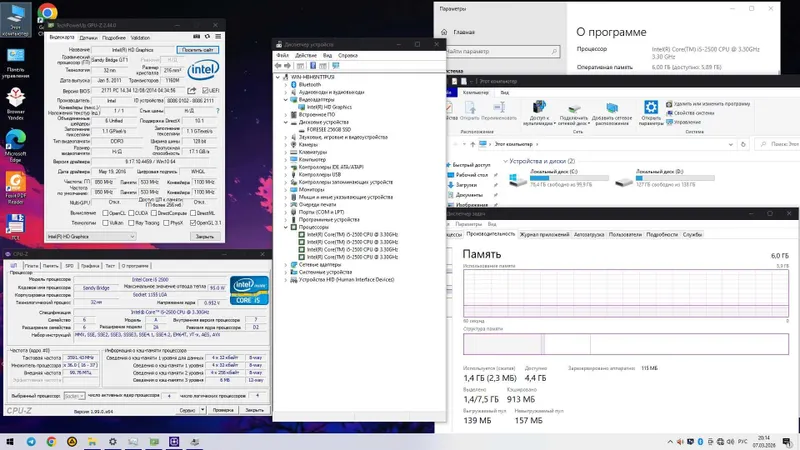Open CPU-Z processor socket selection dropdown

tap(74, 396)
